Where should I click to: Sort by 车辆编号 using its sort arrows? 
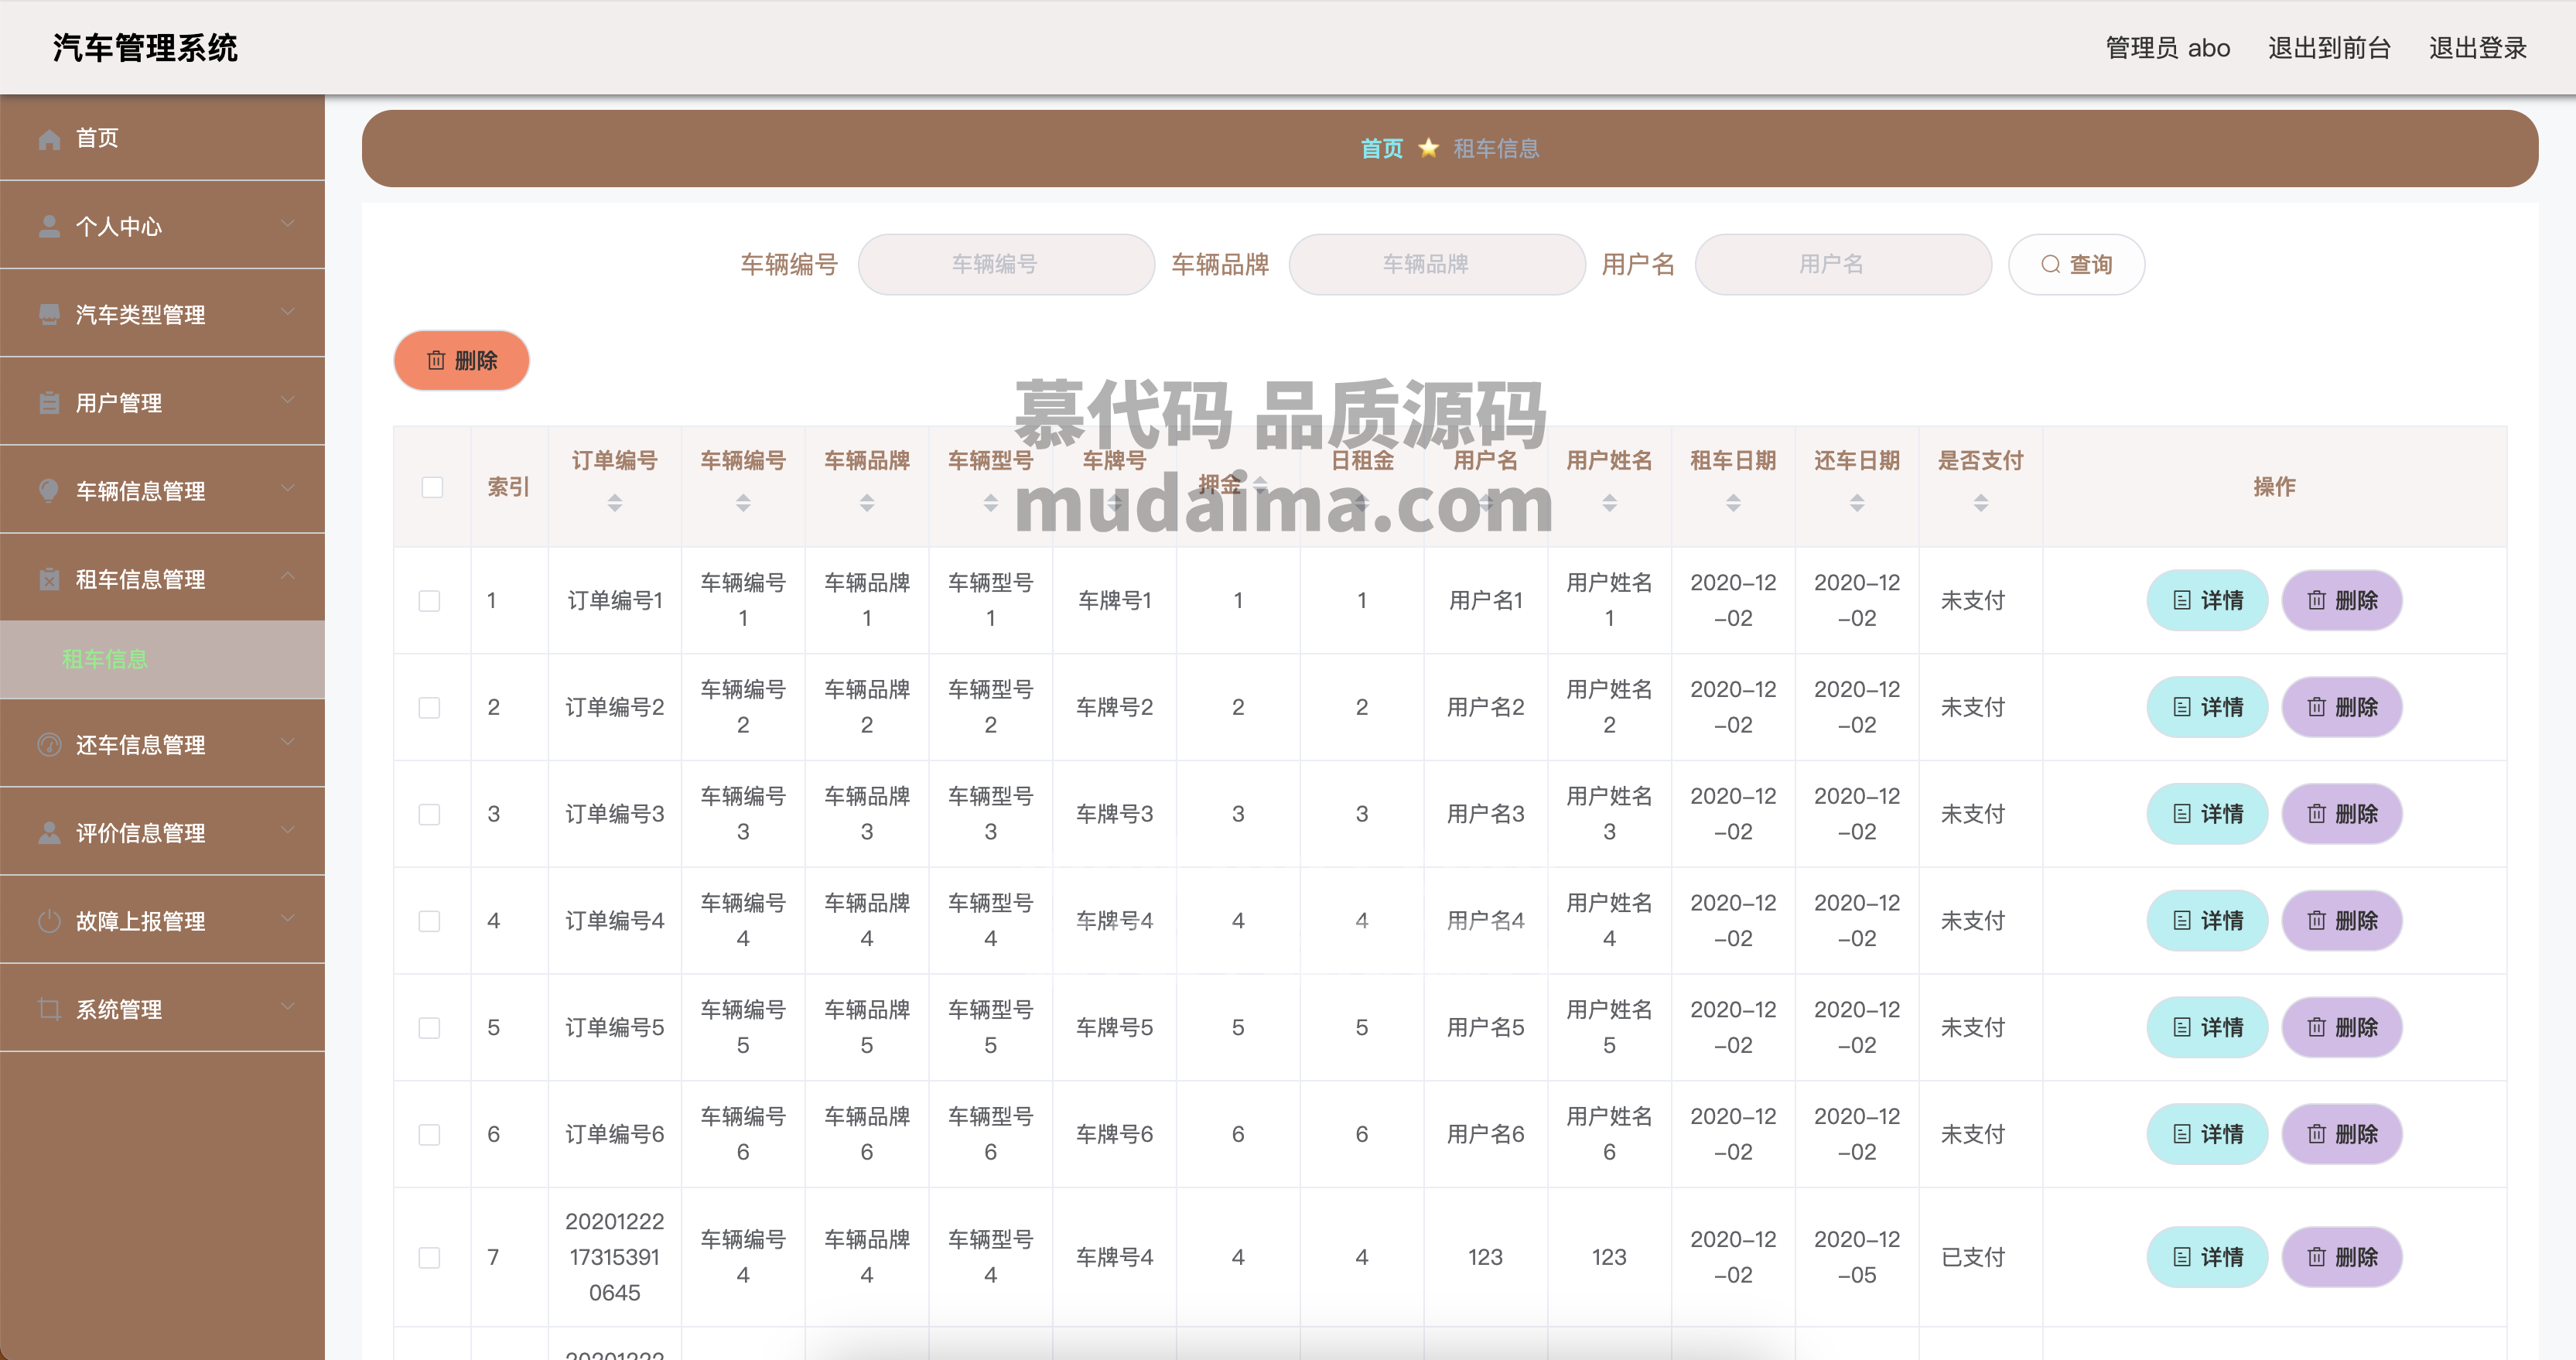point(743,503)
